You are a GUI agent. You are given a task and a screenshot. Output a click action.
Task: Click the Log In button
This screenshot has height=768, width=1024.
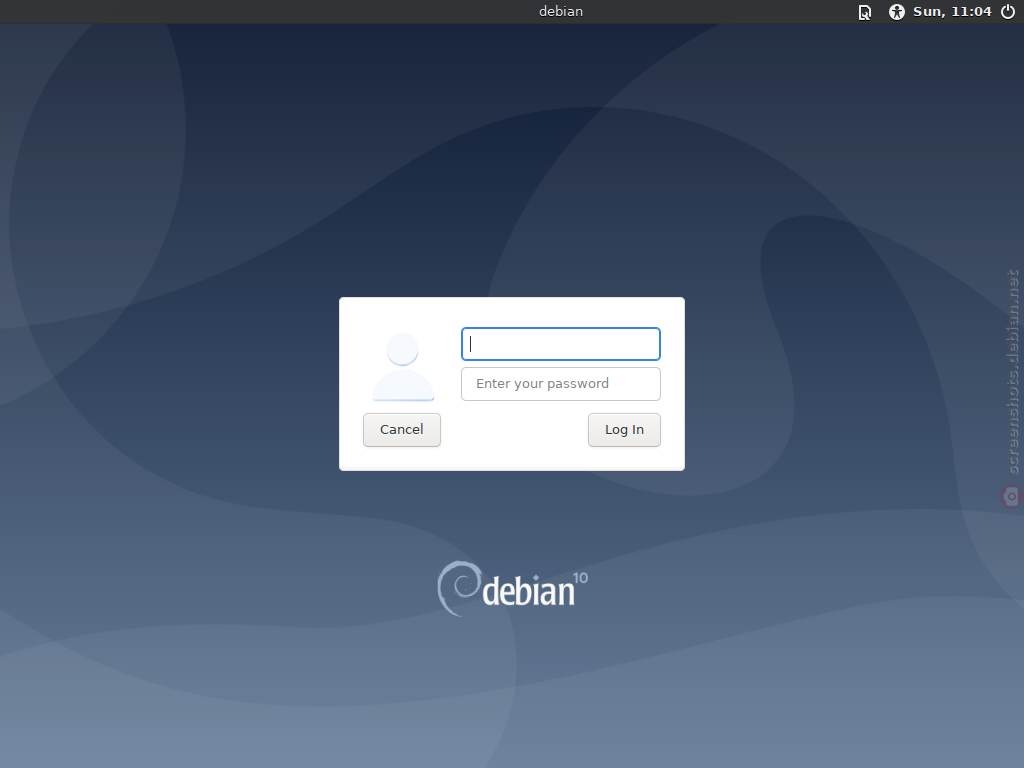624,430
